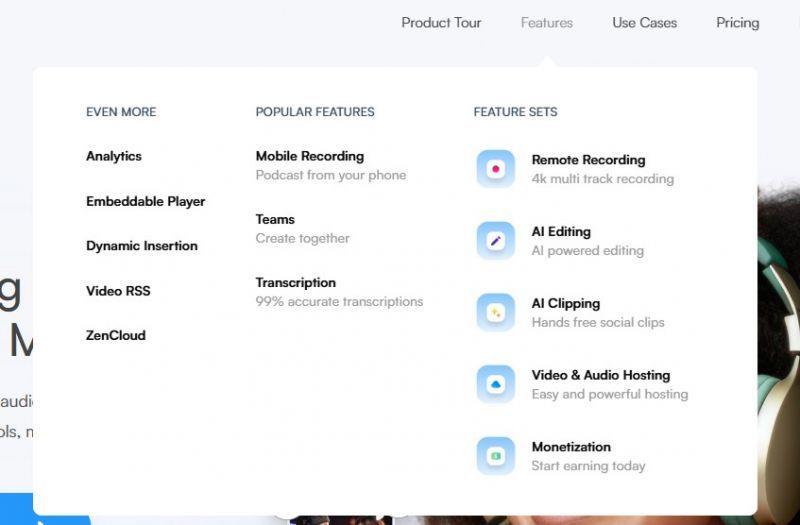Click the Monetization title text
Image resolution: width=800 pixels, height=525 pixels.
click(x=571, y=447)
